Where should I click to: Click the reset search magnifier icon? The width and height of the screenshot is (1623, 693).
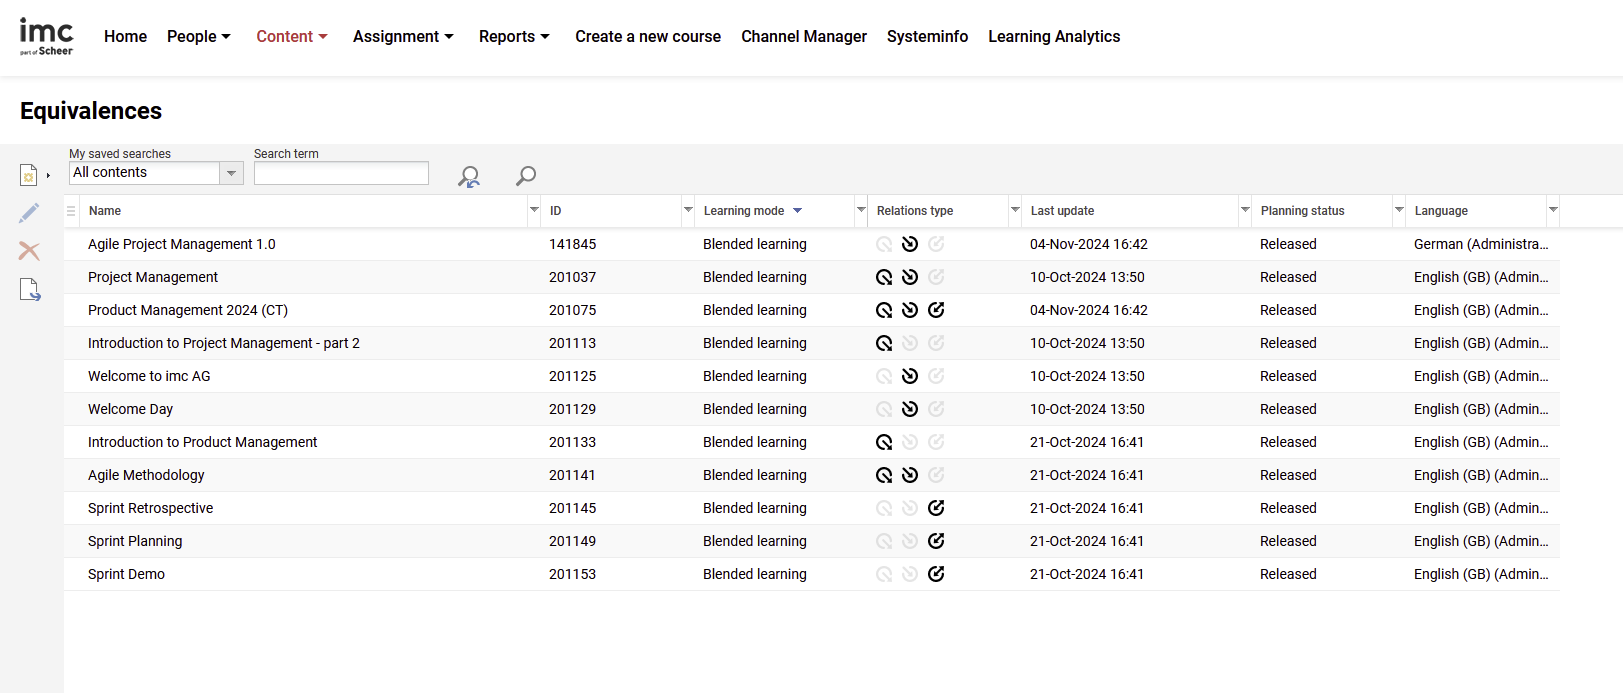[x=468, y=177]
